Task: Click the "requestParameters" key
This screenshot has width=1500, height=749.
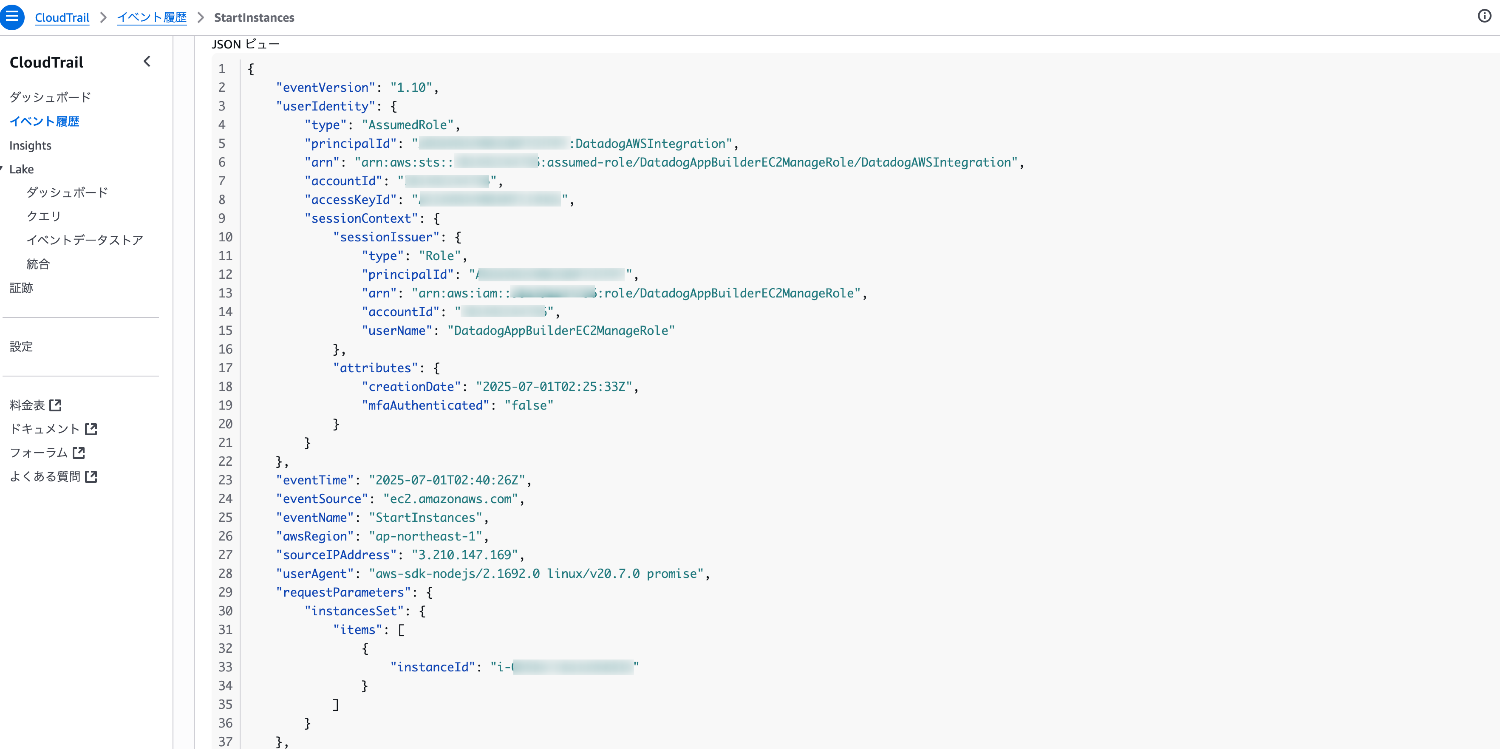Action: [x=344, y=592]
